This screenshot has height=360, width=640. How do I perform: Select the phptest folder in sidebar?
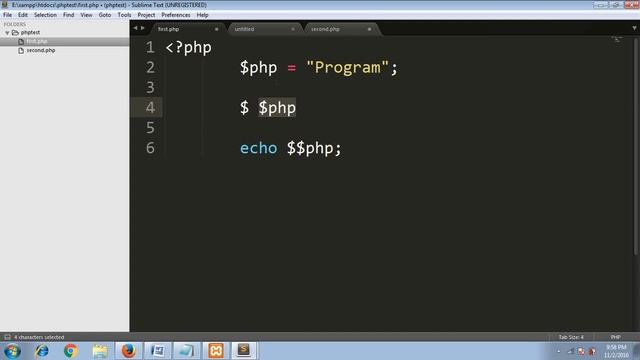[30, 32]
